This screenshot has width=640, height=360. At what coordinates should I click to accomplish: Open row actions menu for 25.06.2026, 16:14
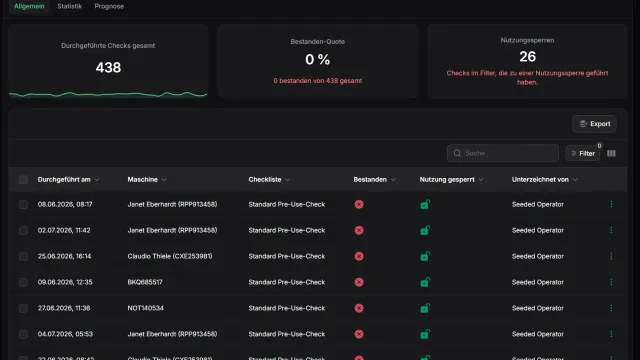[x=611, y=256]
